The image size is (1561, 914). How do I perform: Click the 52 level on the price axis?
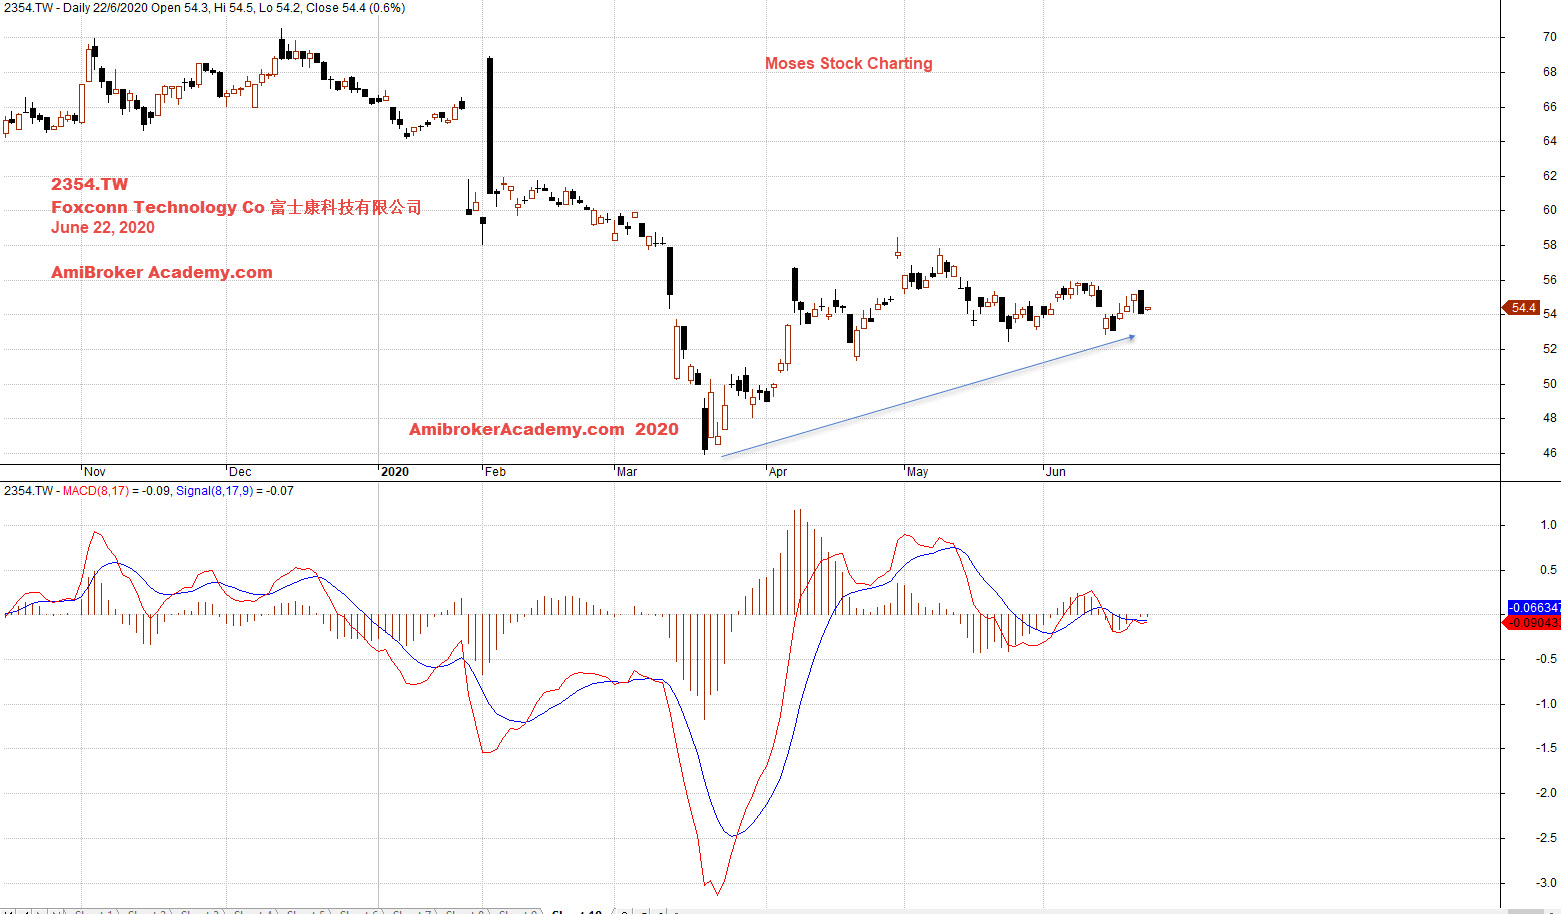tap(1549, 349)
